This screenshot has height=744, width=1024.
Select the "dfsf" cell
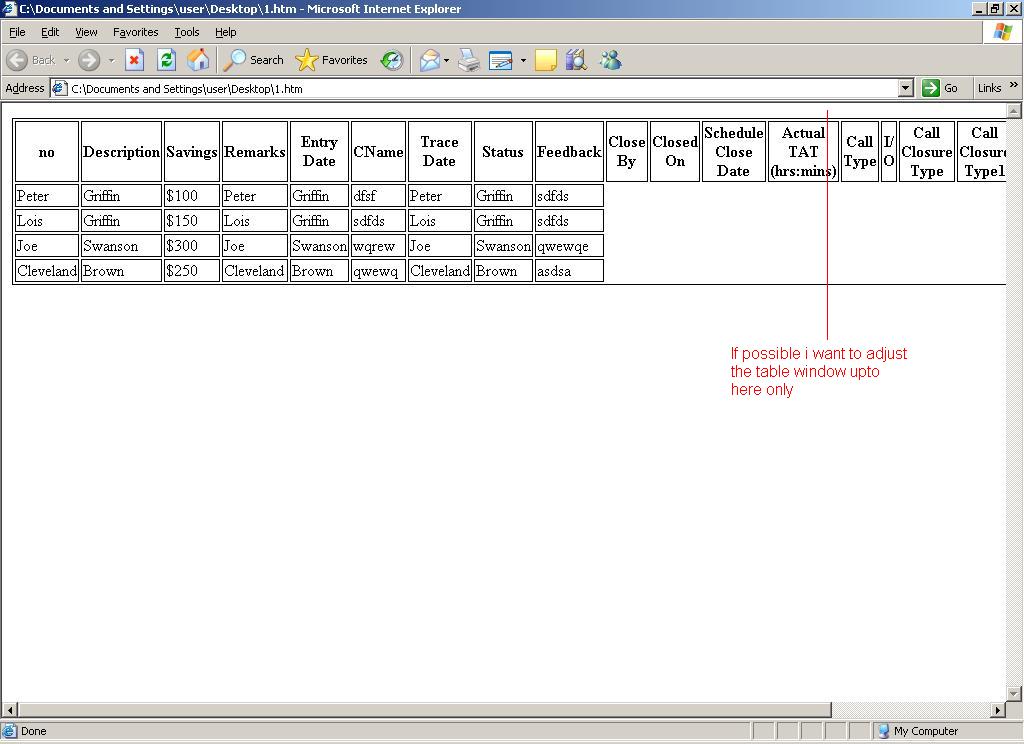378,196
